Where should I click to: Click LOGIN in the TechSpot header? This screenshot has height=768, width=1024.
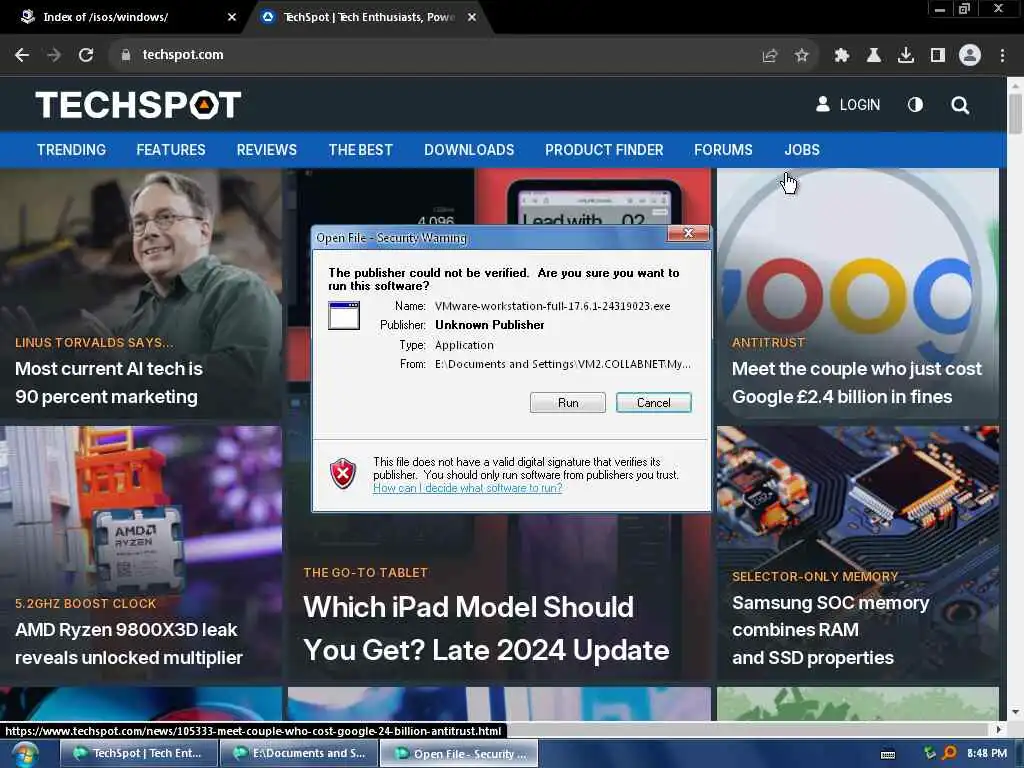point(848,104)
